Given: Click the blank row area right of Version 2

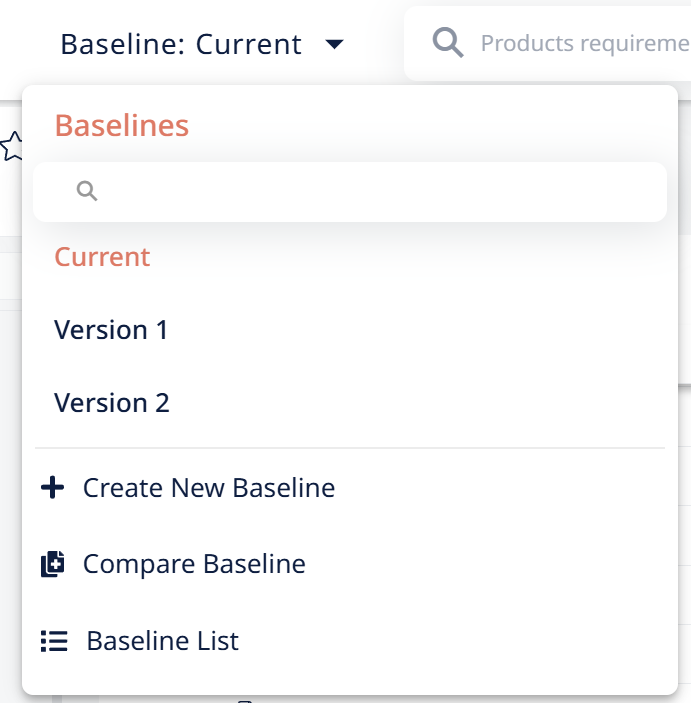Looking at the screenshot, I should (x=417, y=403).
